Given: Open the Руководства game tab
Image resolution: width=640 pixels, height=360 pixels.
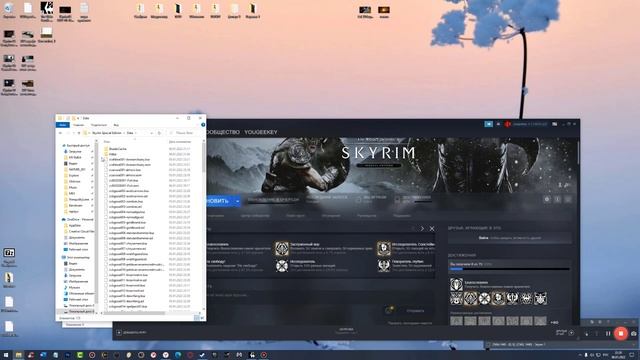Looking at the screenshot, I should click(x=367, y=216).
